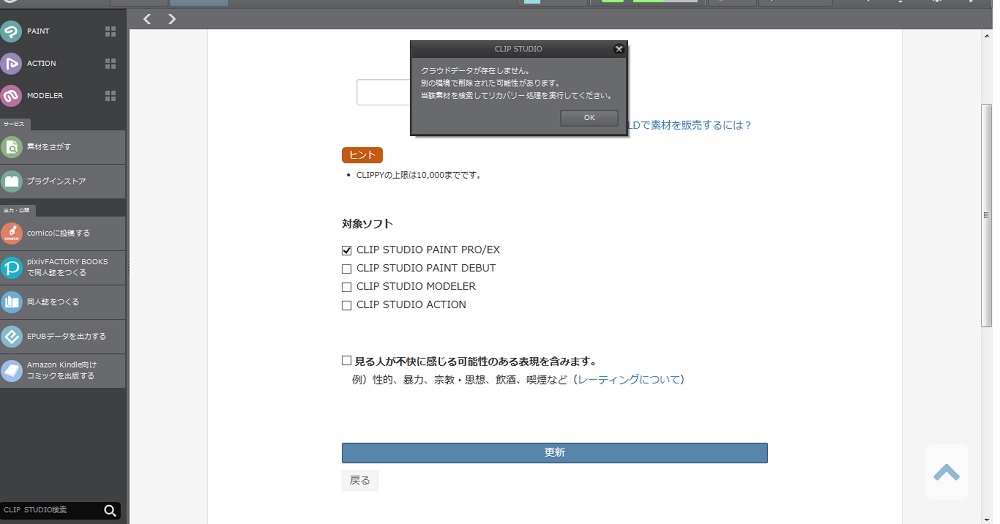Confirm the dialog with OK
The height and width of the screenshot is (524, 1000).
click(589, 118)
